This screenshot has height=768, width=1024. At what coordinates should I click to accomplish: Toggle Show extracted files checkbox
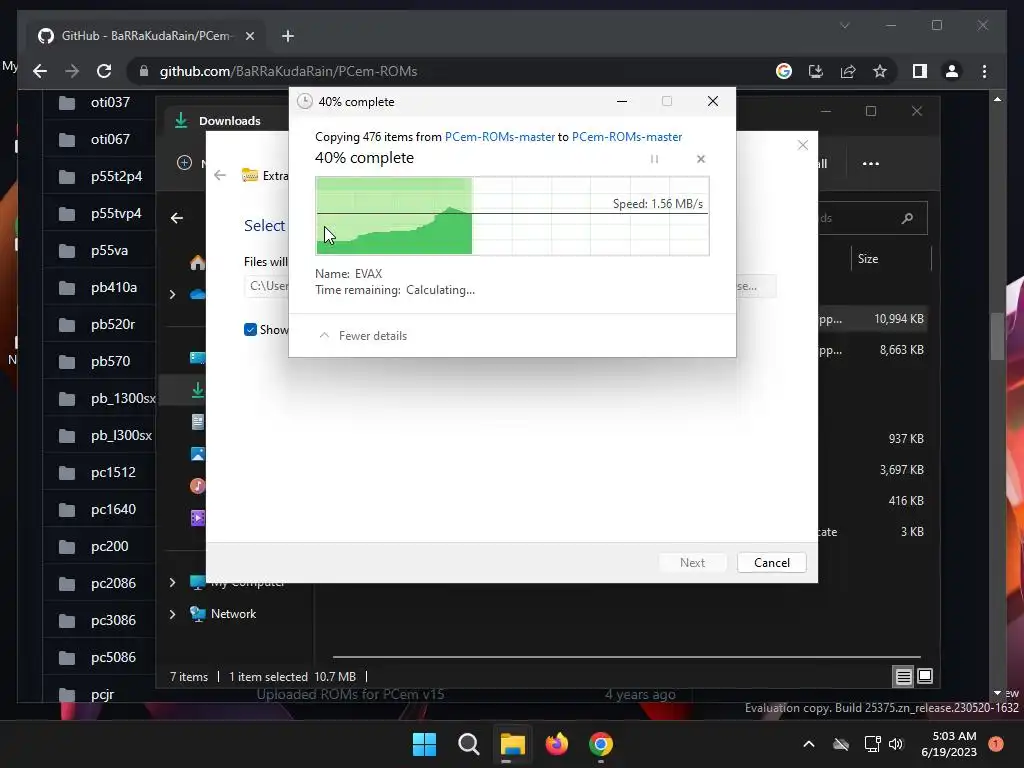250,330
